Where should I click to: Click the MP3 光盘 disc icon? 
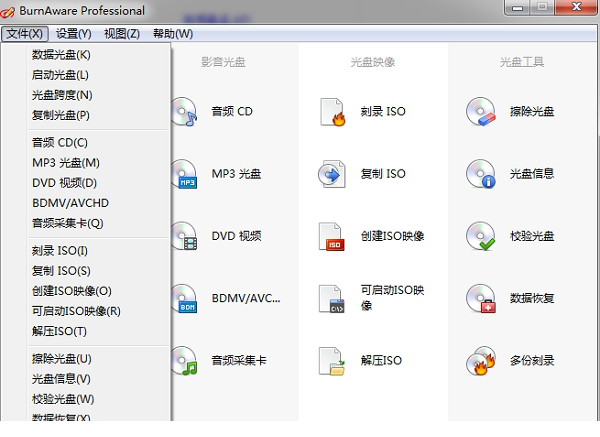184,174
